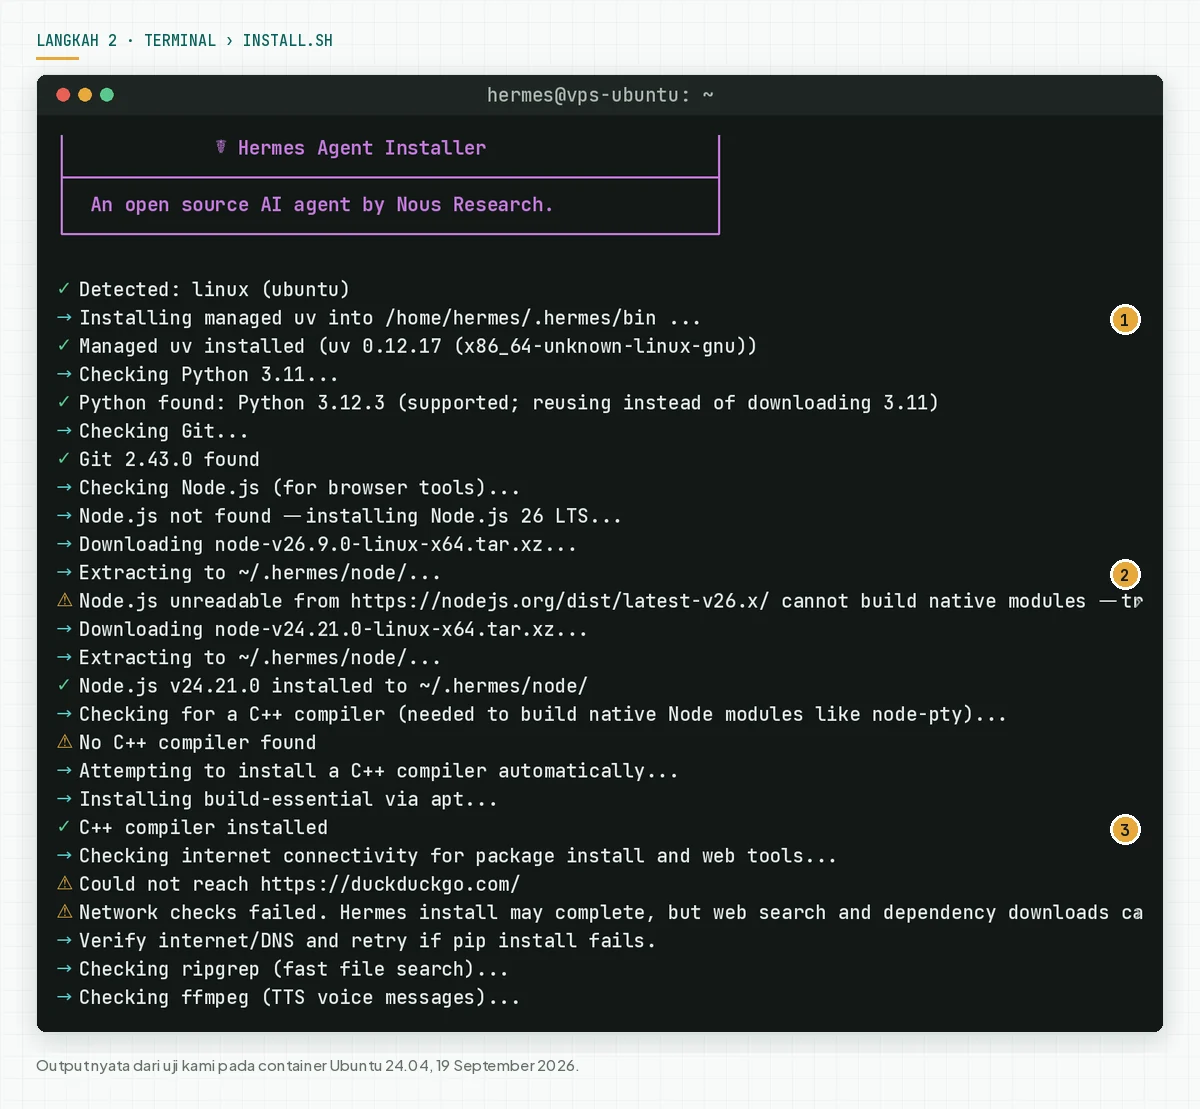The height and width of the screenshot is (1109, 1200).
Task: Click the emblem icon before Hermes Agent Installer
Action: tap(221, 147)
